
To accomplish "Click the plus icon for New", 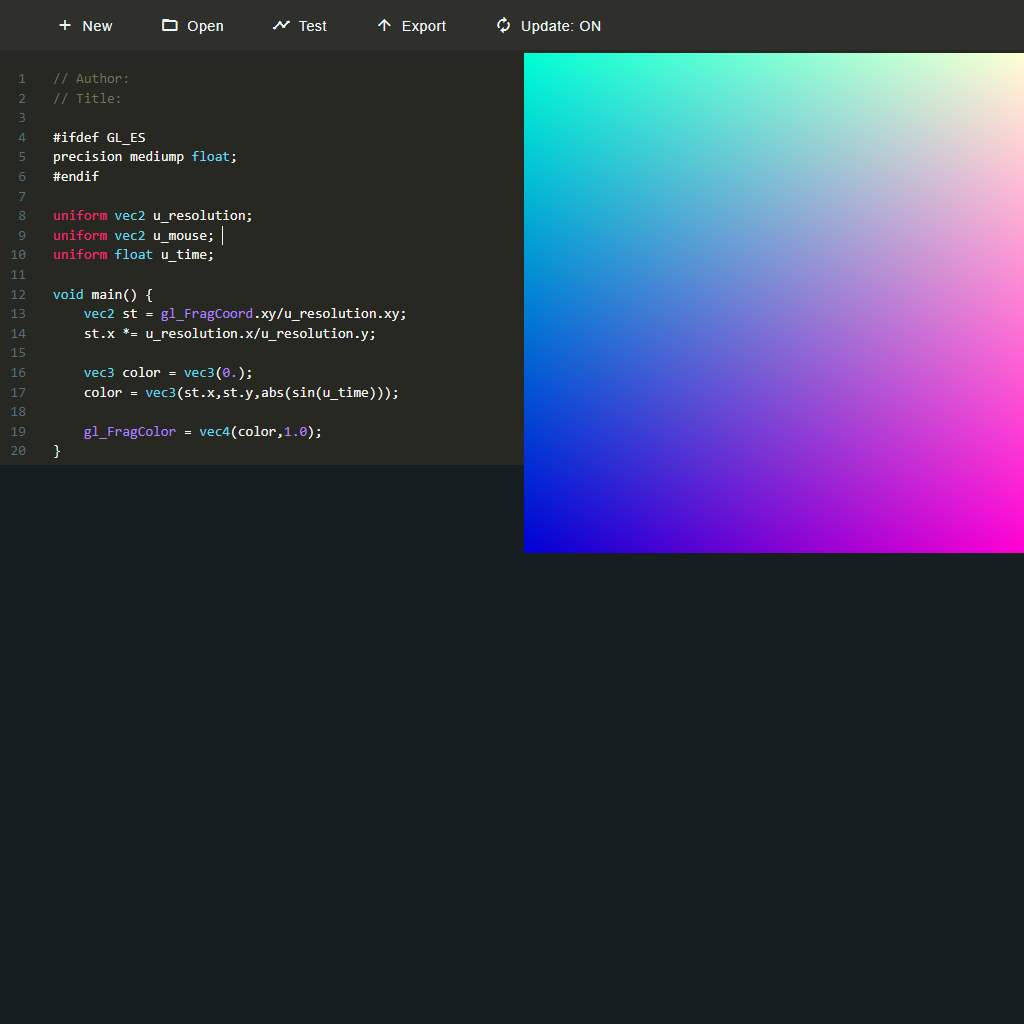I will click(x=64, y=25).
